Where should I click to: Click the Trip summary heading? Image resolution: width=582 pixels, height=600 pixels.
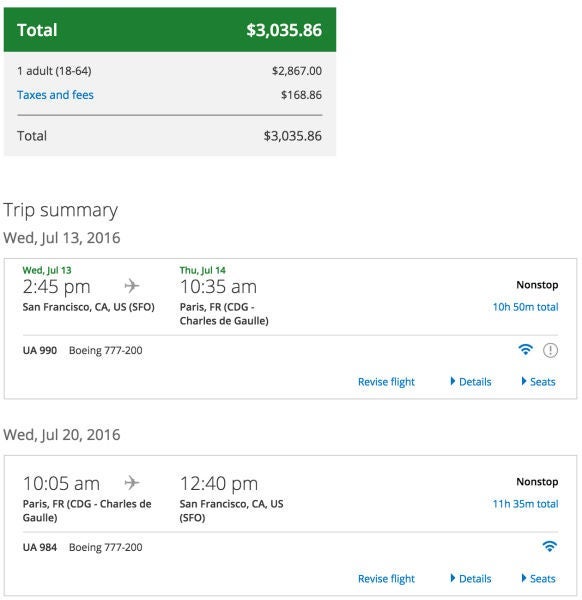click(x=60, y=210)
